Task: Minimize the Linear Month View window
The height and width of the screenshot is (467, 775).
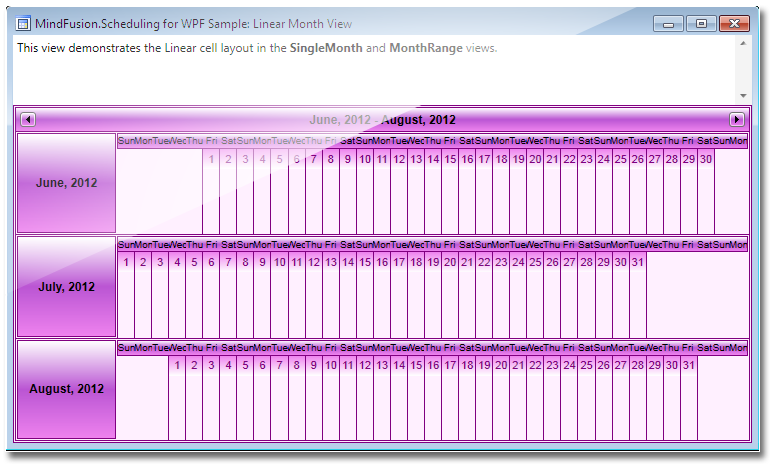Action: 669,23
